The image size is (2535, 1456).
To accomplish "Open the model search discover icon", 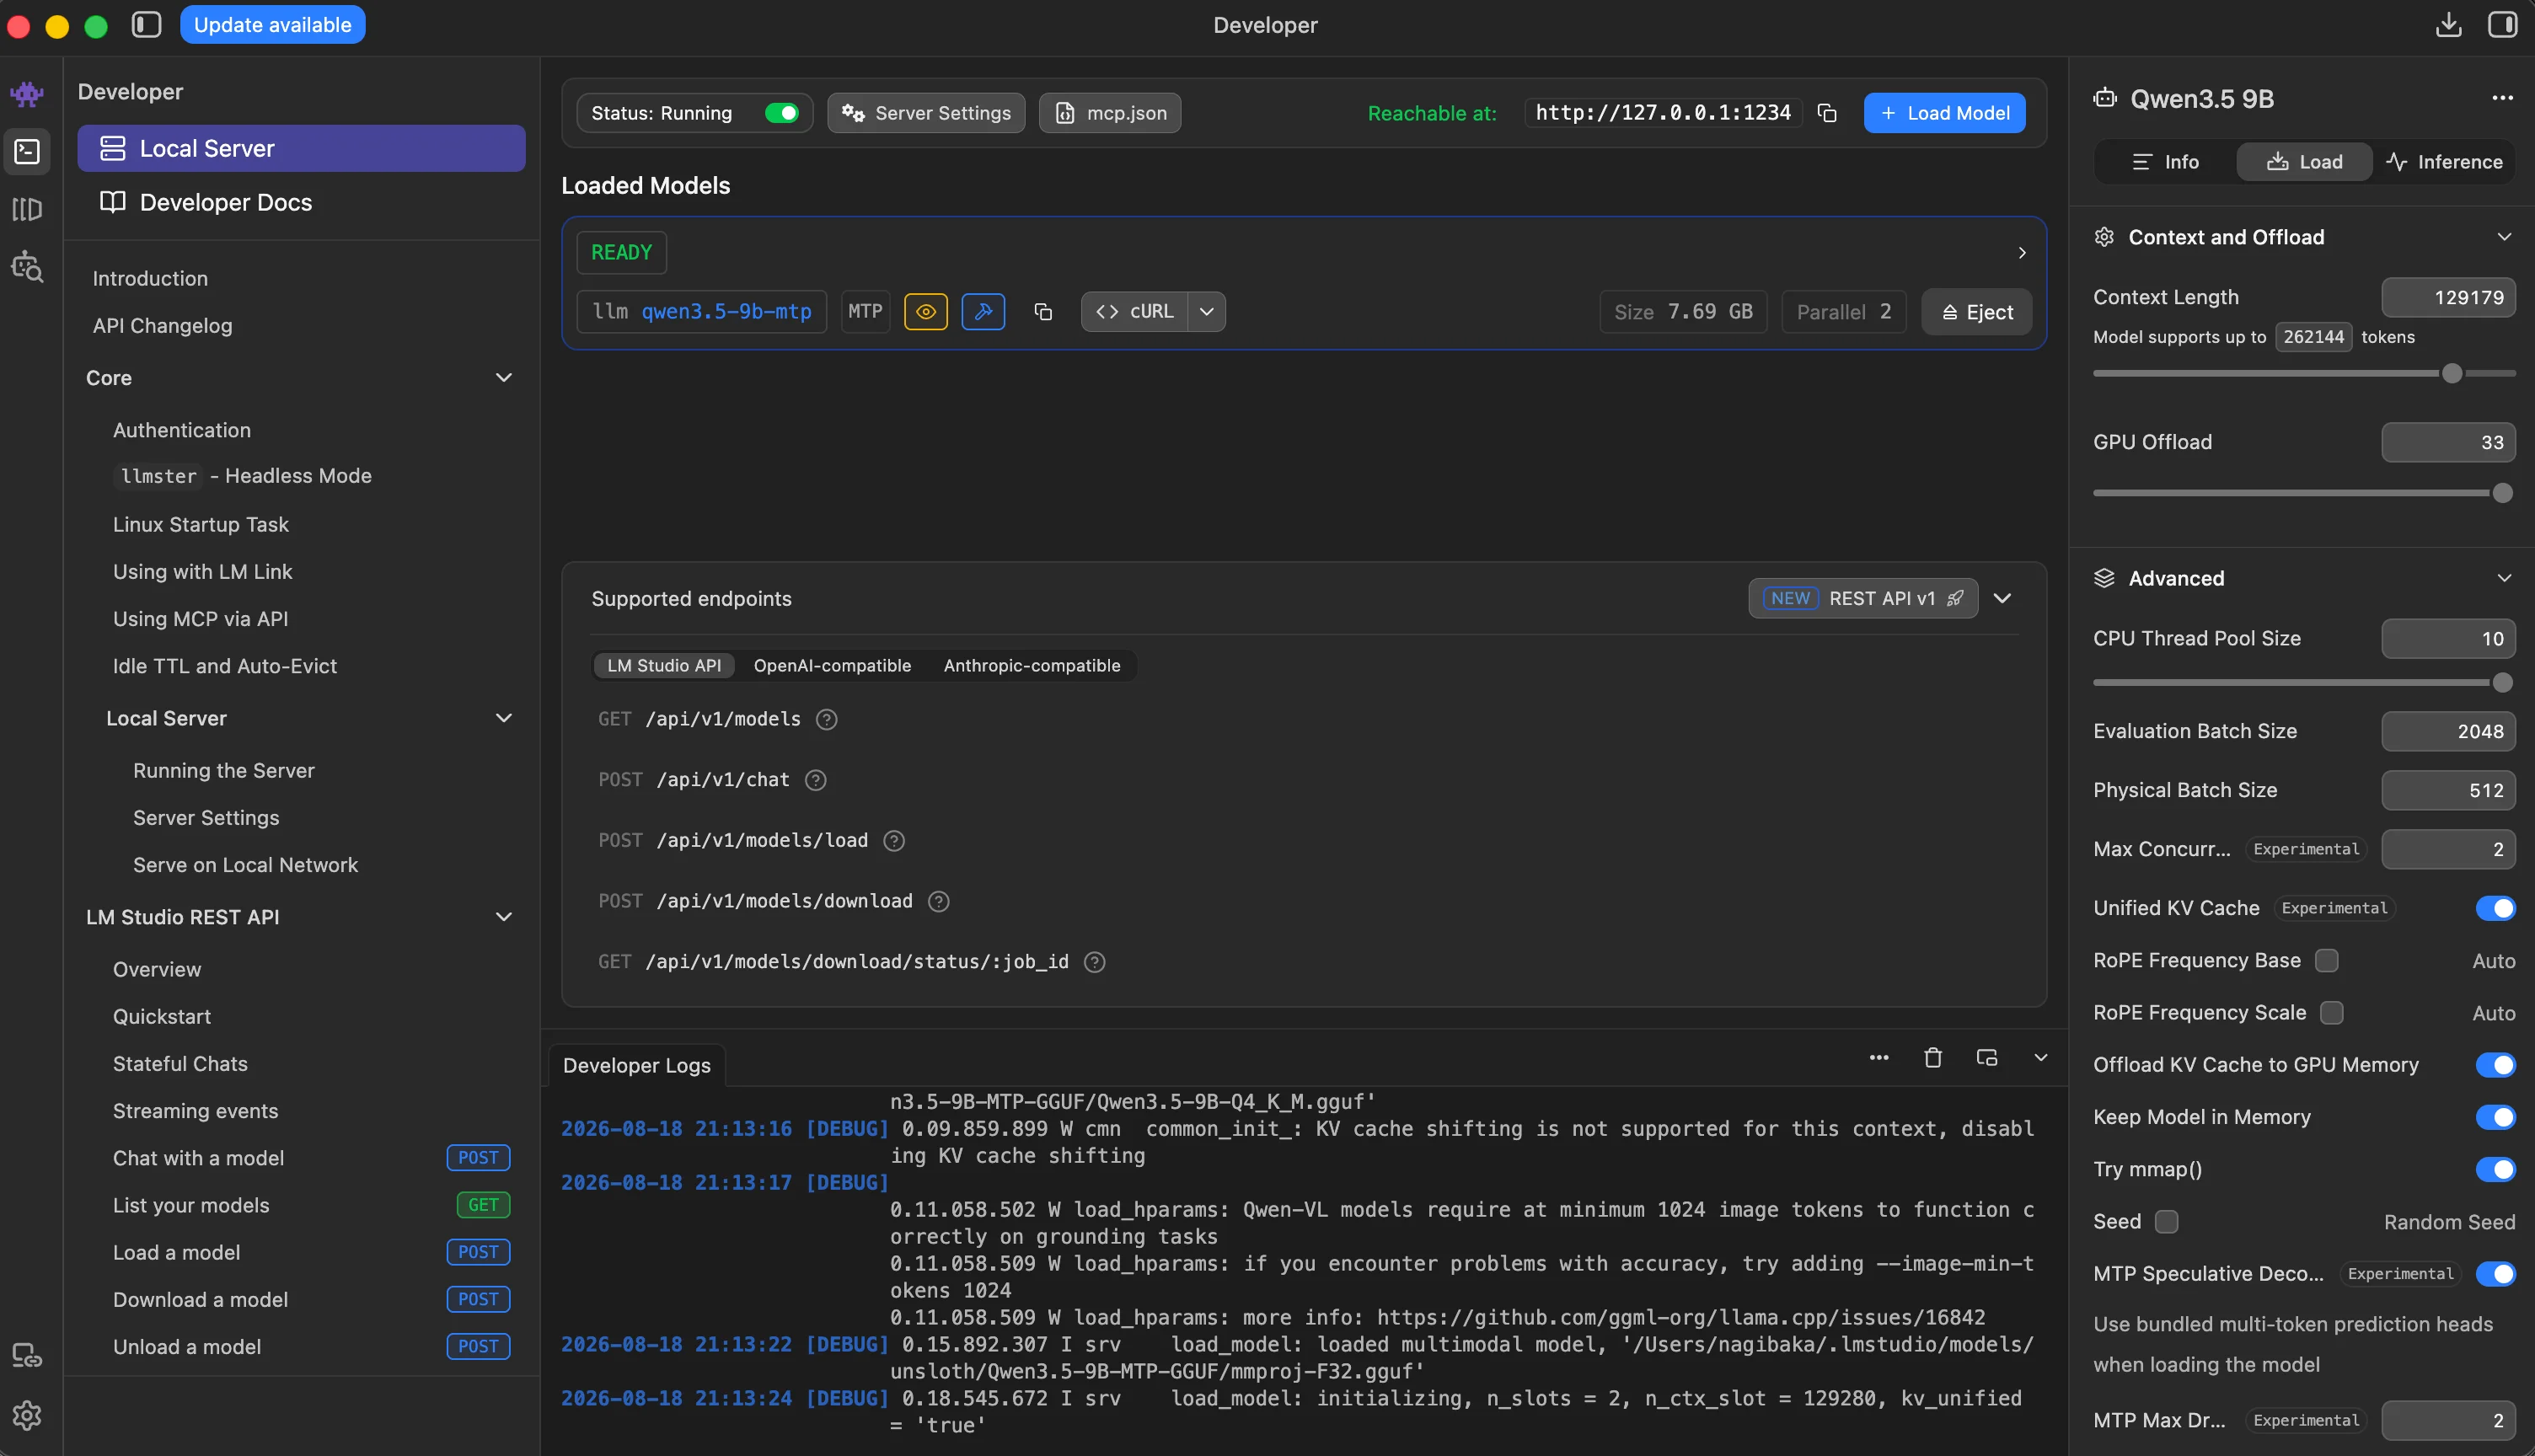I will click(x=27, y=267).
